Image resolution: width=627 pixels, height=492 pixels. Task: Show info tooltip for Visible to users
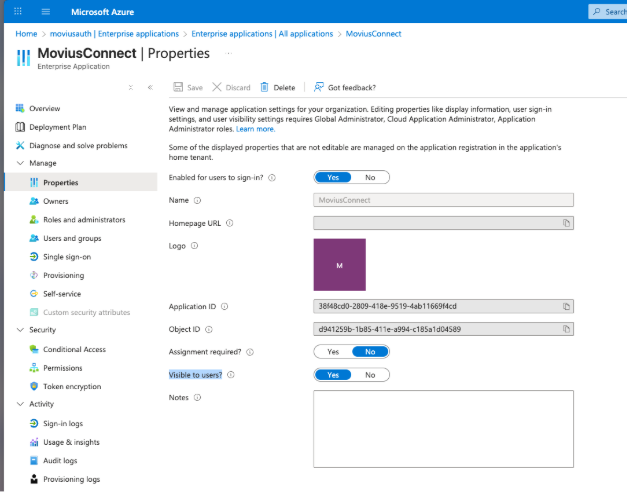[231, 375]
